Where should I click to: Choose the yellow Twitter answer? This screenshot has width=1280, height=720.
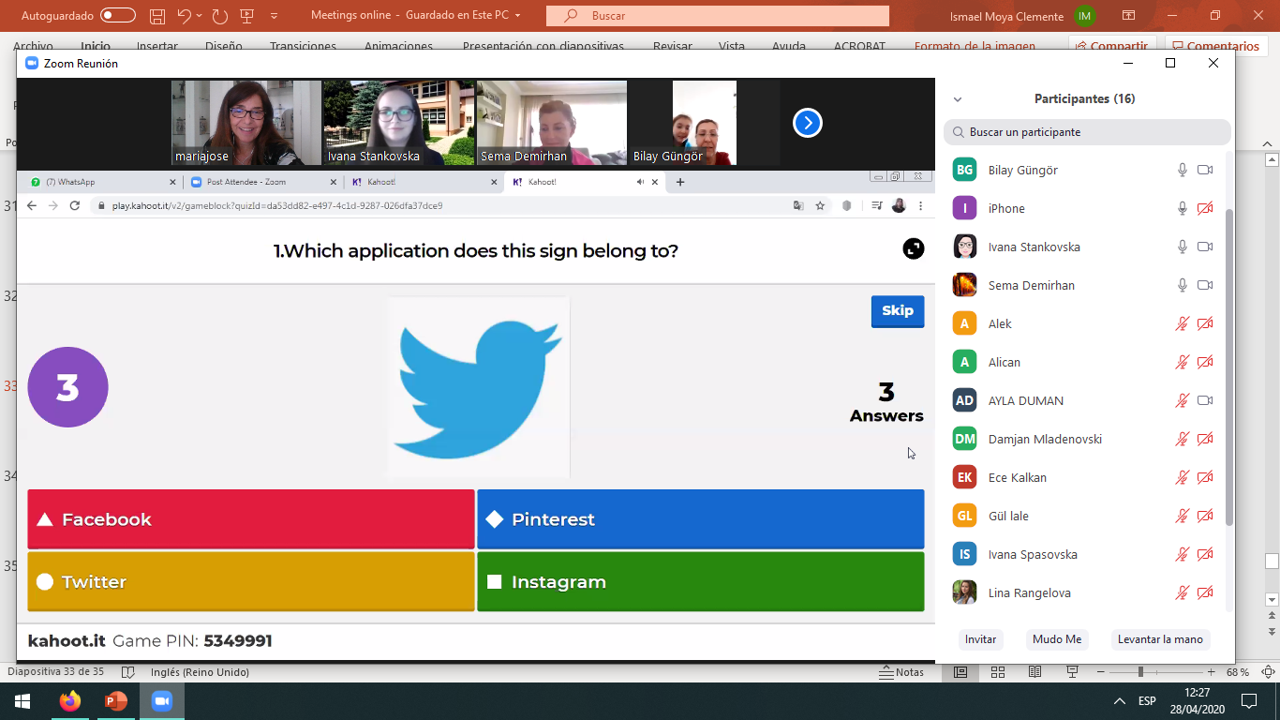[251, 581]
